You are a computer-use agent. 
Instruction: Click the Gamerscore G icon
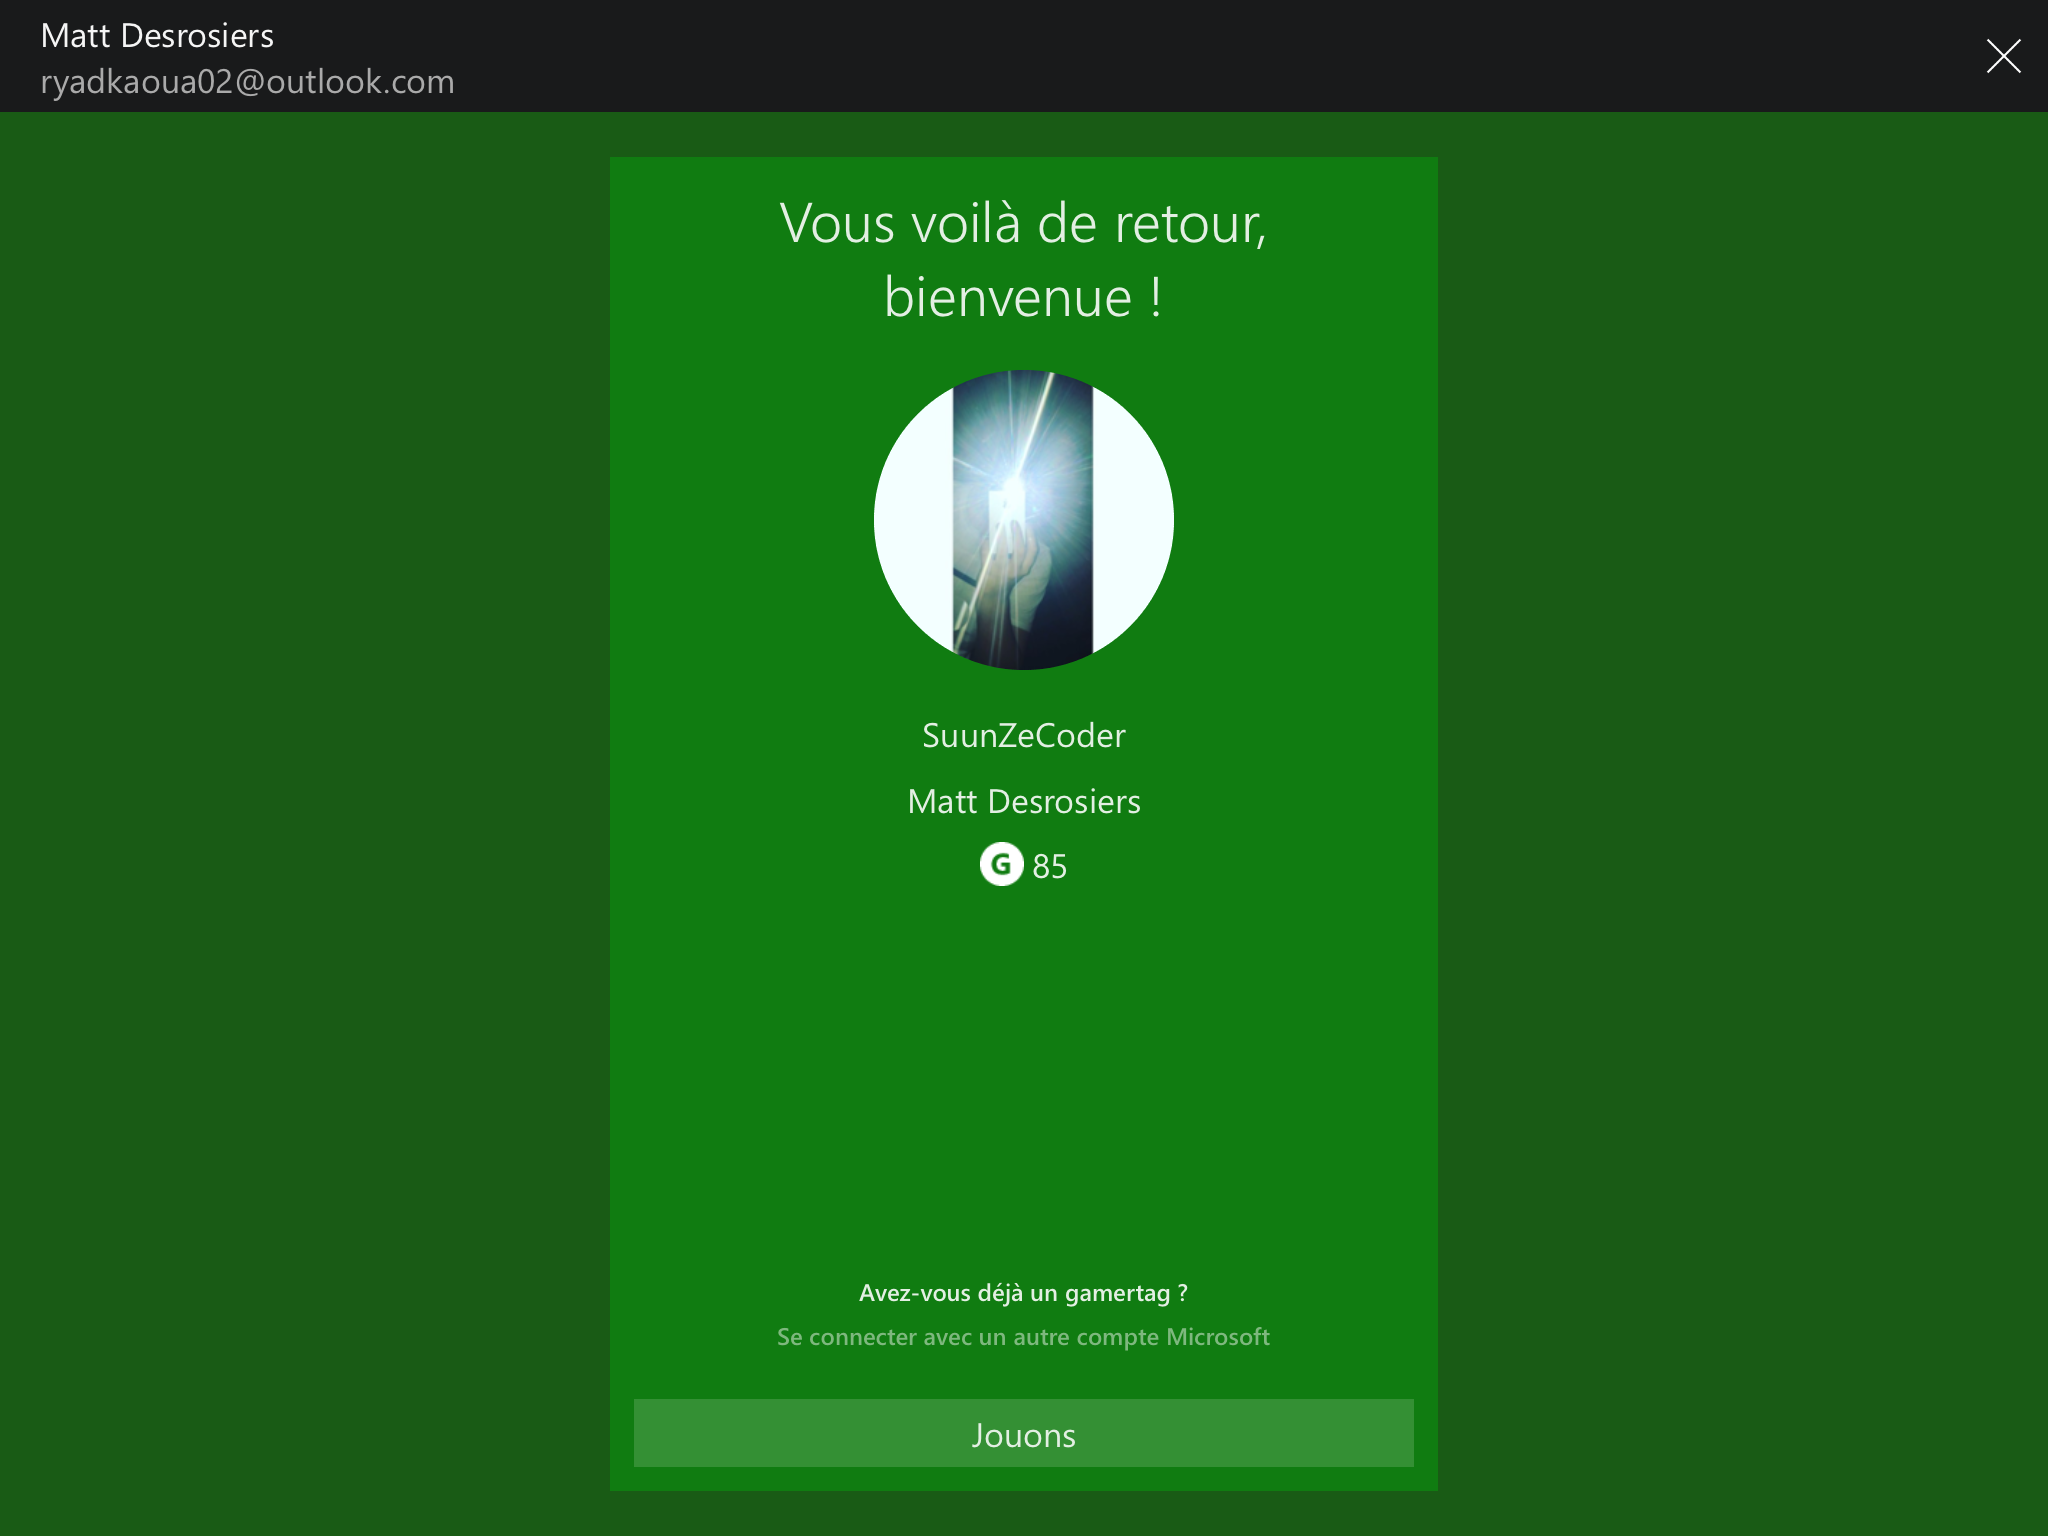click(x=1001, y=864)
